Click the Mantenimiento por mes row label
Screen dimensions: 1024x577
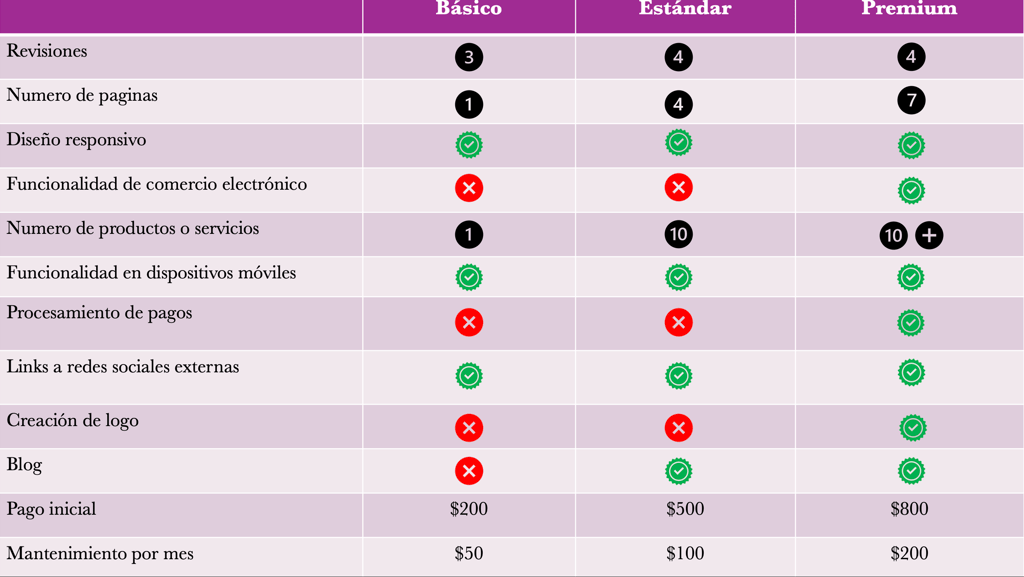[100, 554]
